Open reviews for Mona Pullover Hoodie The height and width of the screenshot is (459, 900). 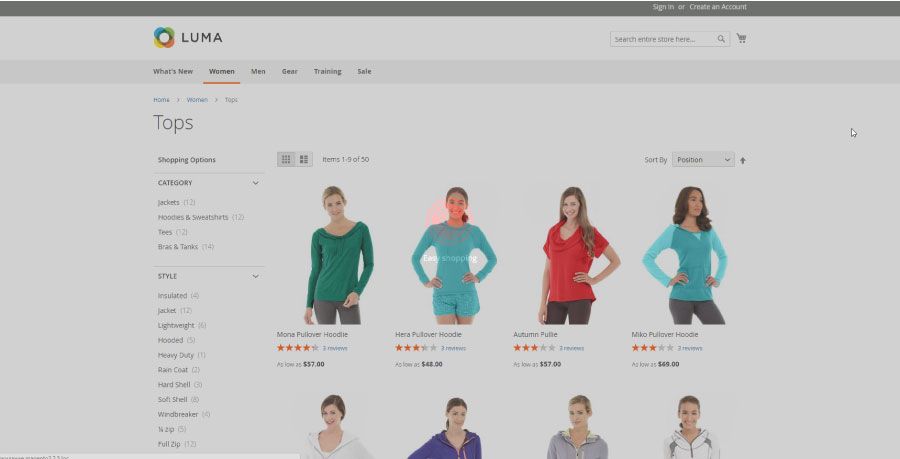pos(335,348)
